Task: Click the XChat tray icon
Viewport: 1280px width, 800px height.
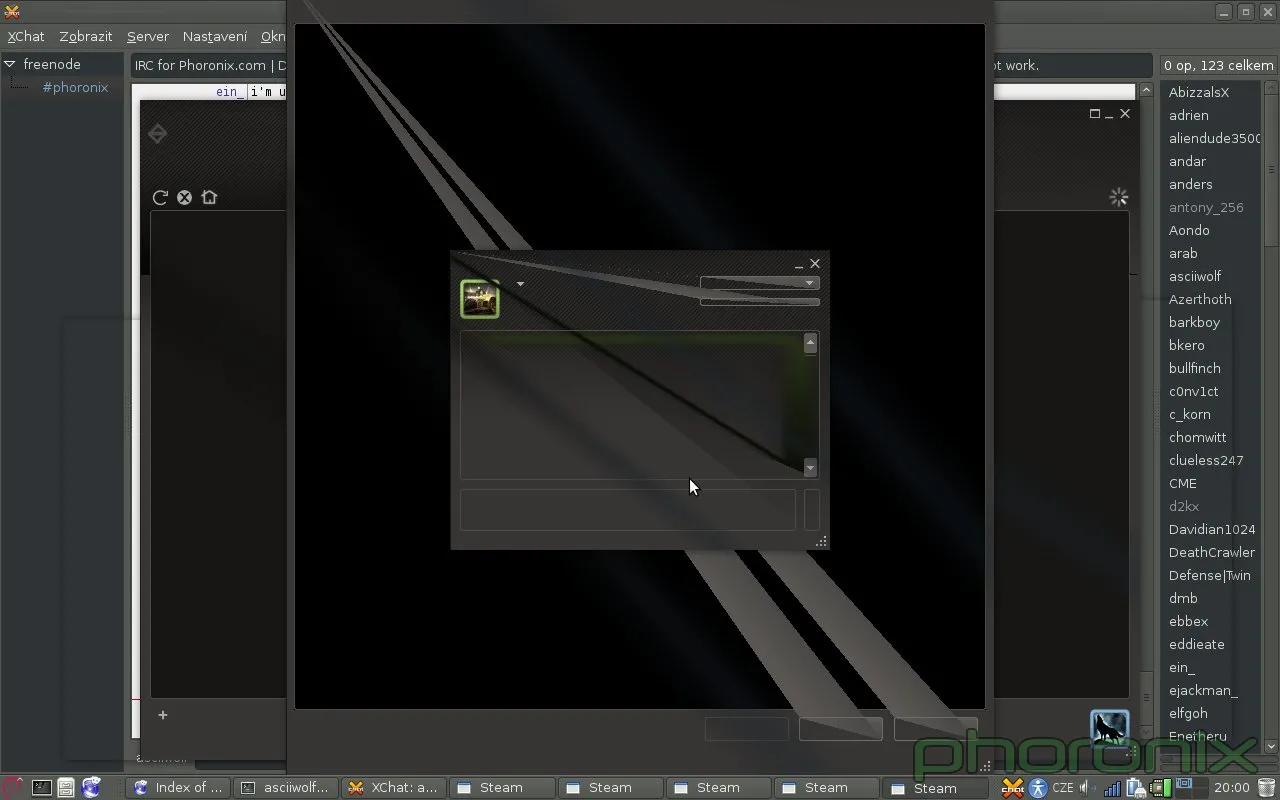Action: click(x=1013, y=788)
